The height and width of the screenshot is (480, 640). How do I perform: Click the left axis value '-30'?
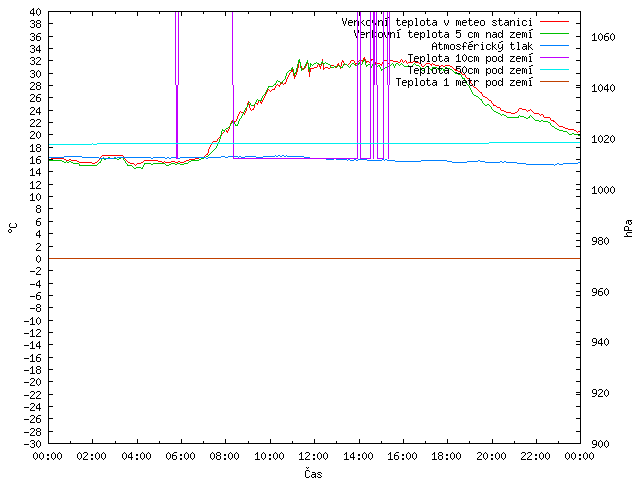click(x=33, y=444)
